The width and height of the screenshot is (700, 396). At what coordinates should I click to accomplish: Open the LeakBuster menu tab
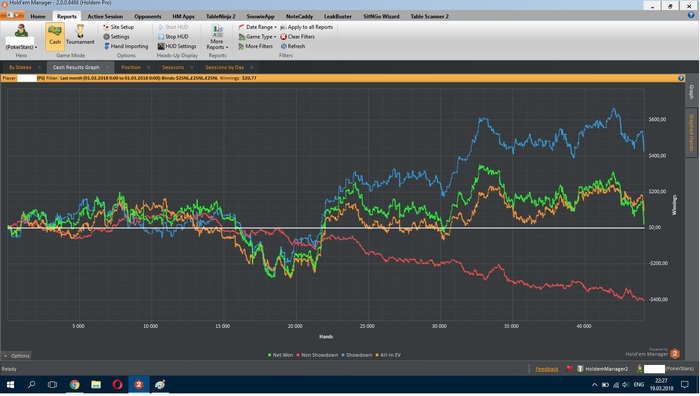click(x=338, y=16)
